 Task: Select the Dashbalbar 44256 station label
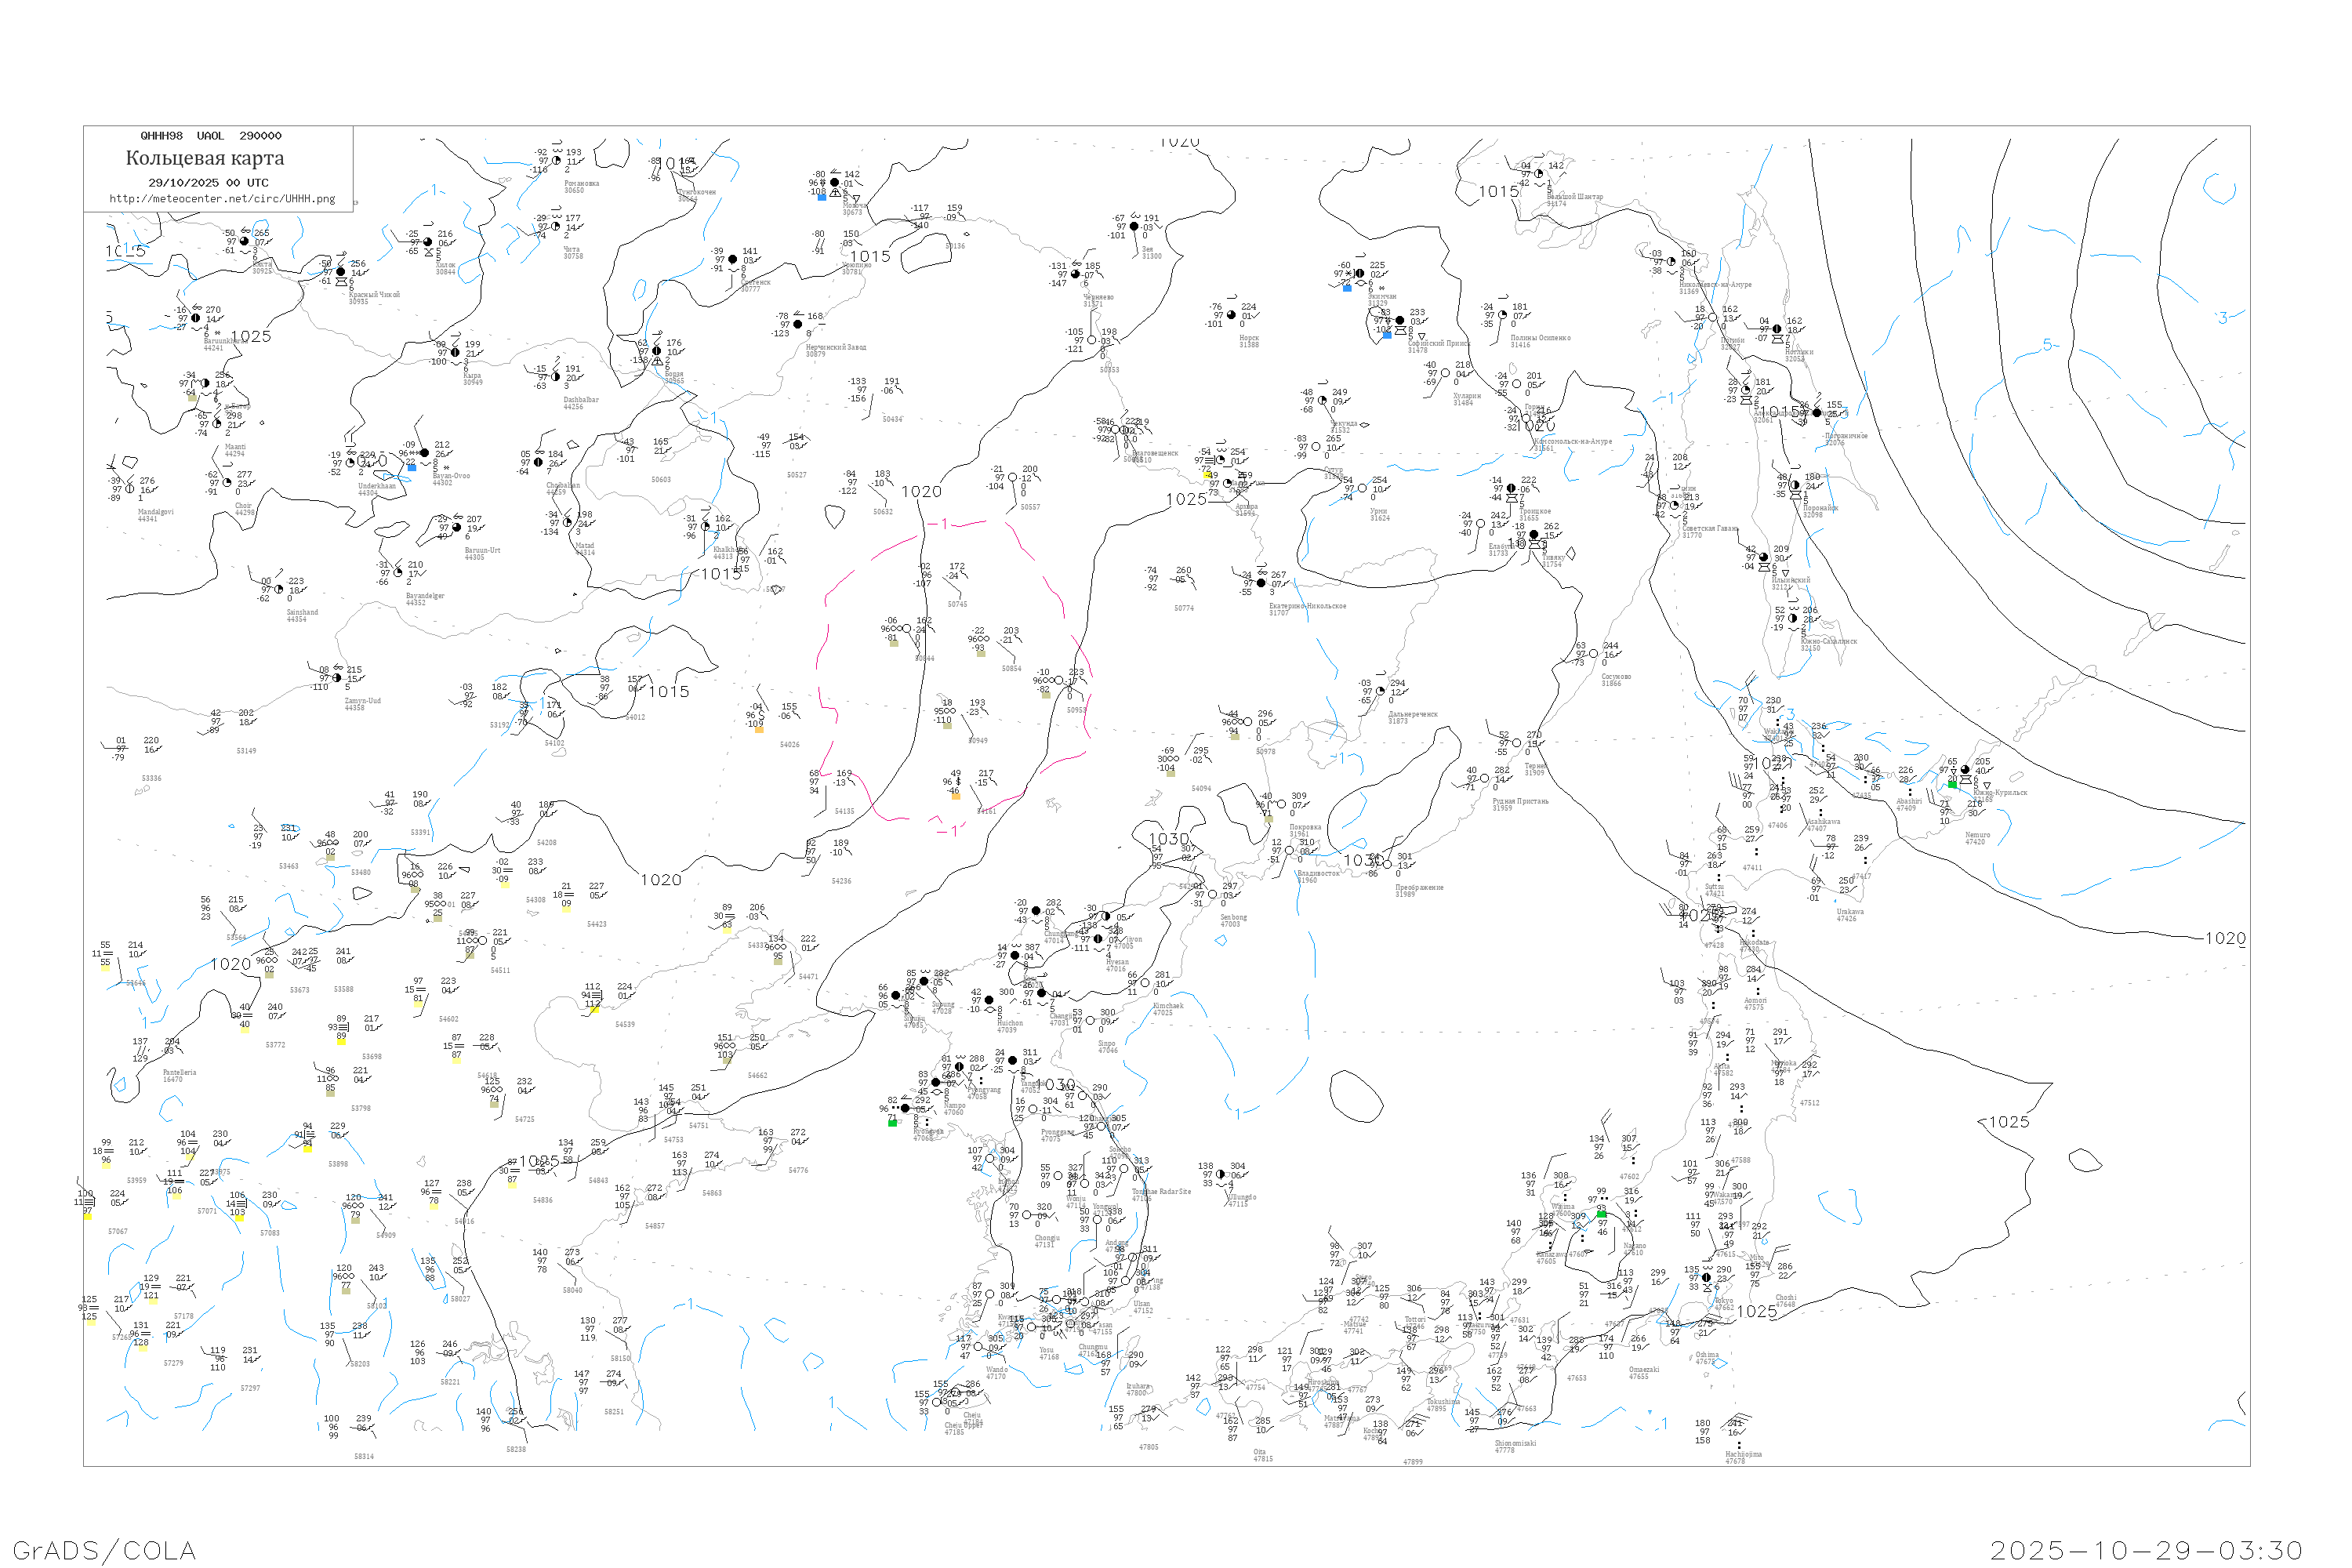[x=580, y=402]
